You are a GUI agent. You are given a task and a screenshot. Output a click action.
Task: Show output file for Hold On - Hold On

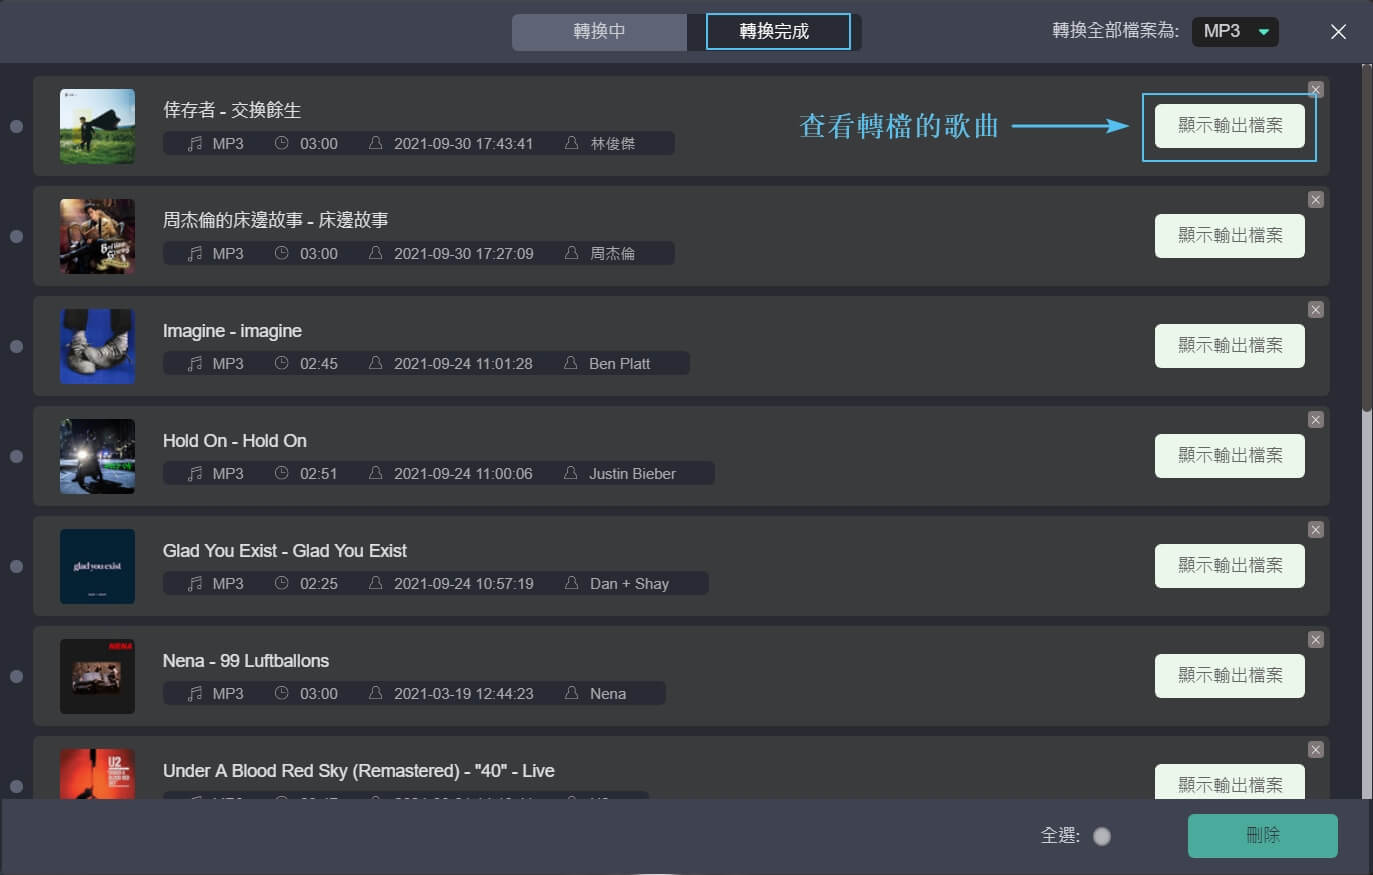point(1230,456)
